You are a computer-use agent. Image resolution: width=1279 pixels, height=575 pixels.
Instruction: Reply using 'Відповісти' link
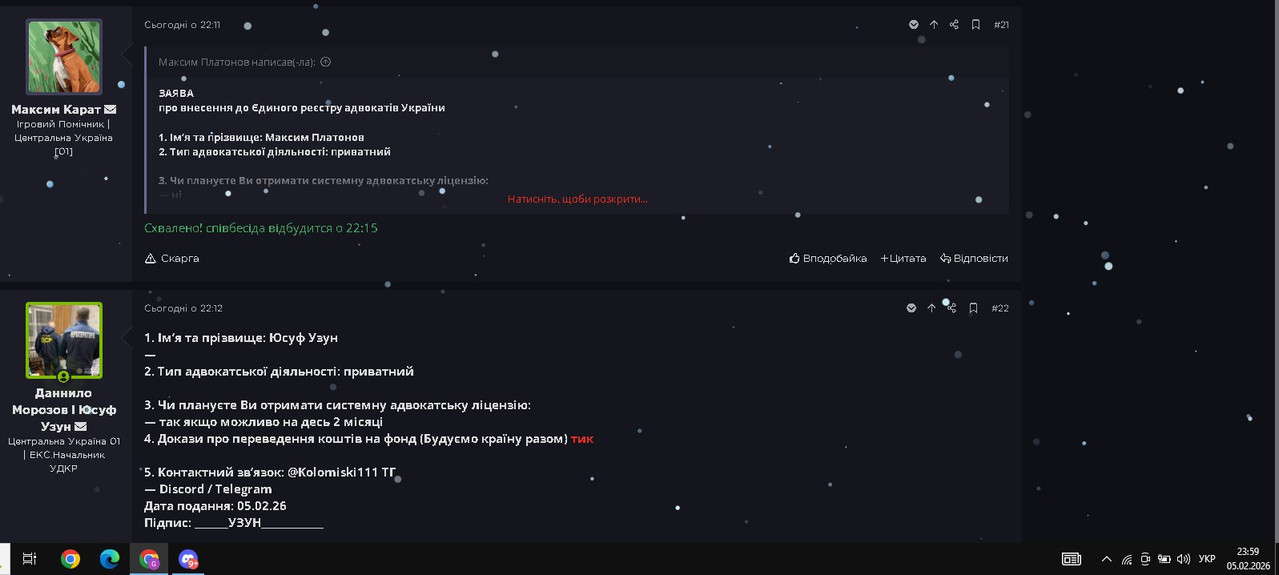click(974, 258)
